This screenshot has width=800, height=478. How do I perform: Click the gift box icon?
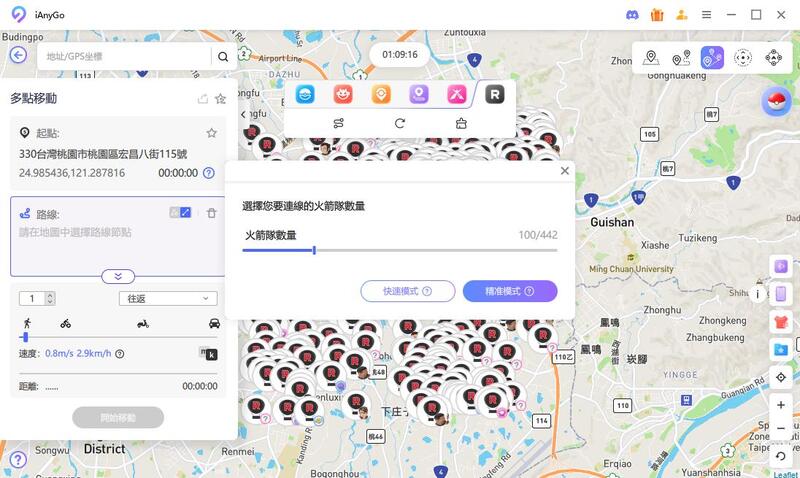(657, 15)
